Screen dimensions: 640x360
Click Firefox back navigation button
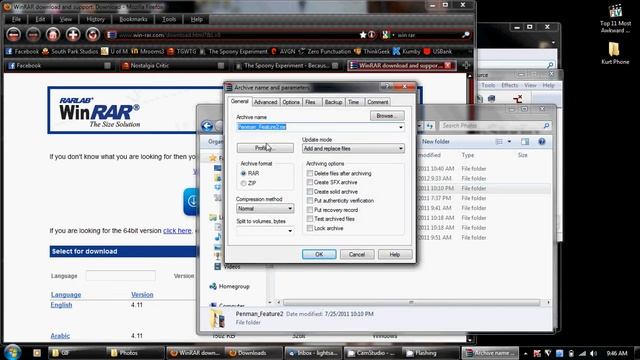(13, 35)
